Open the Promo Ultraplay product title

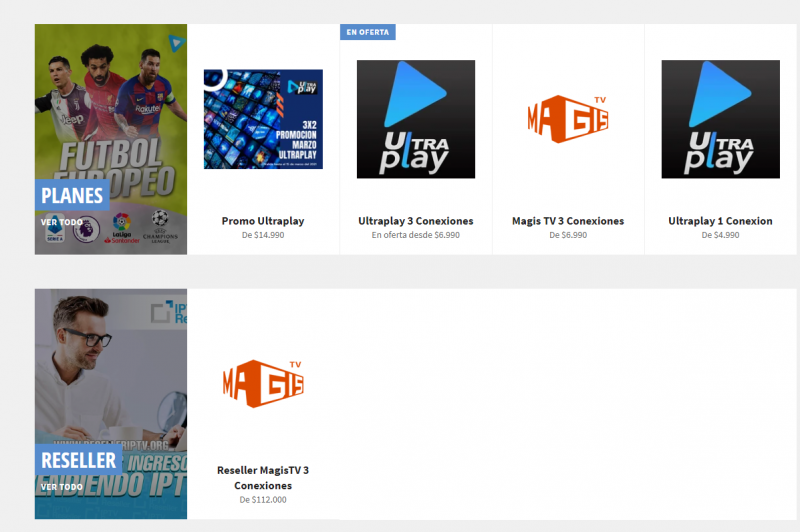[263, 221]
